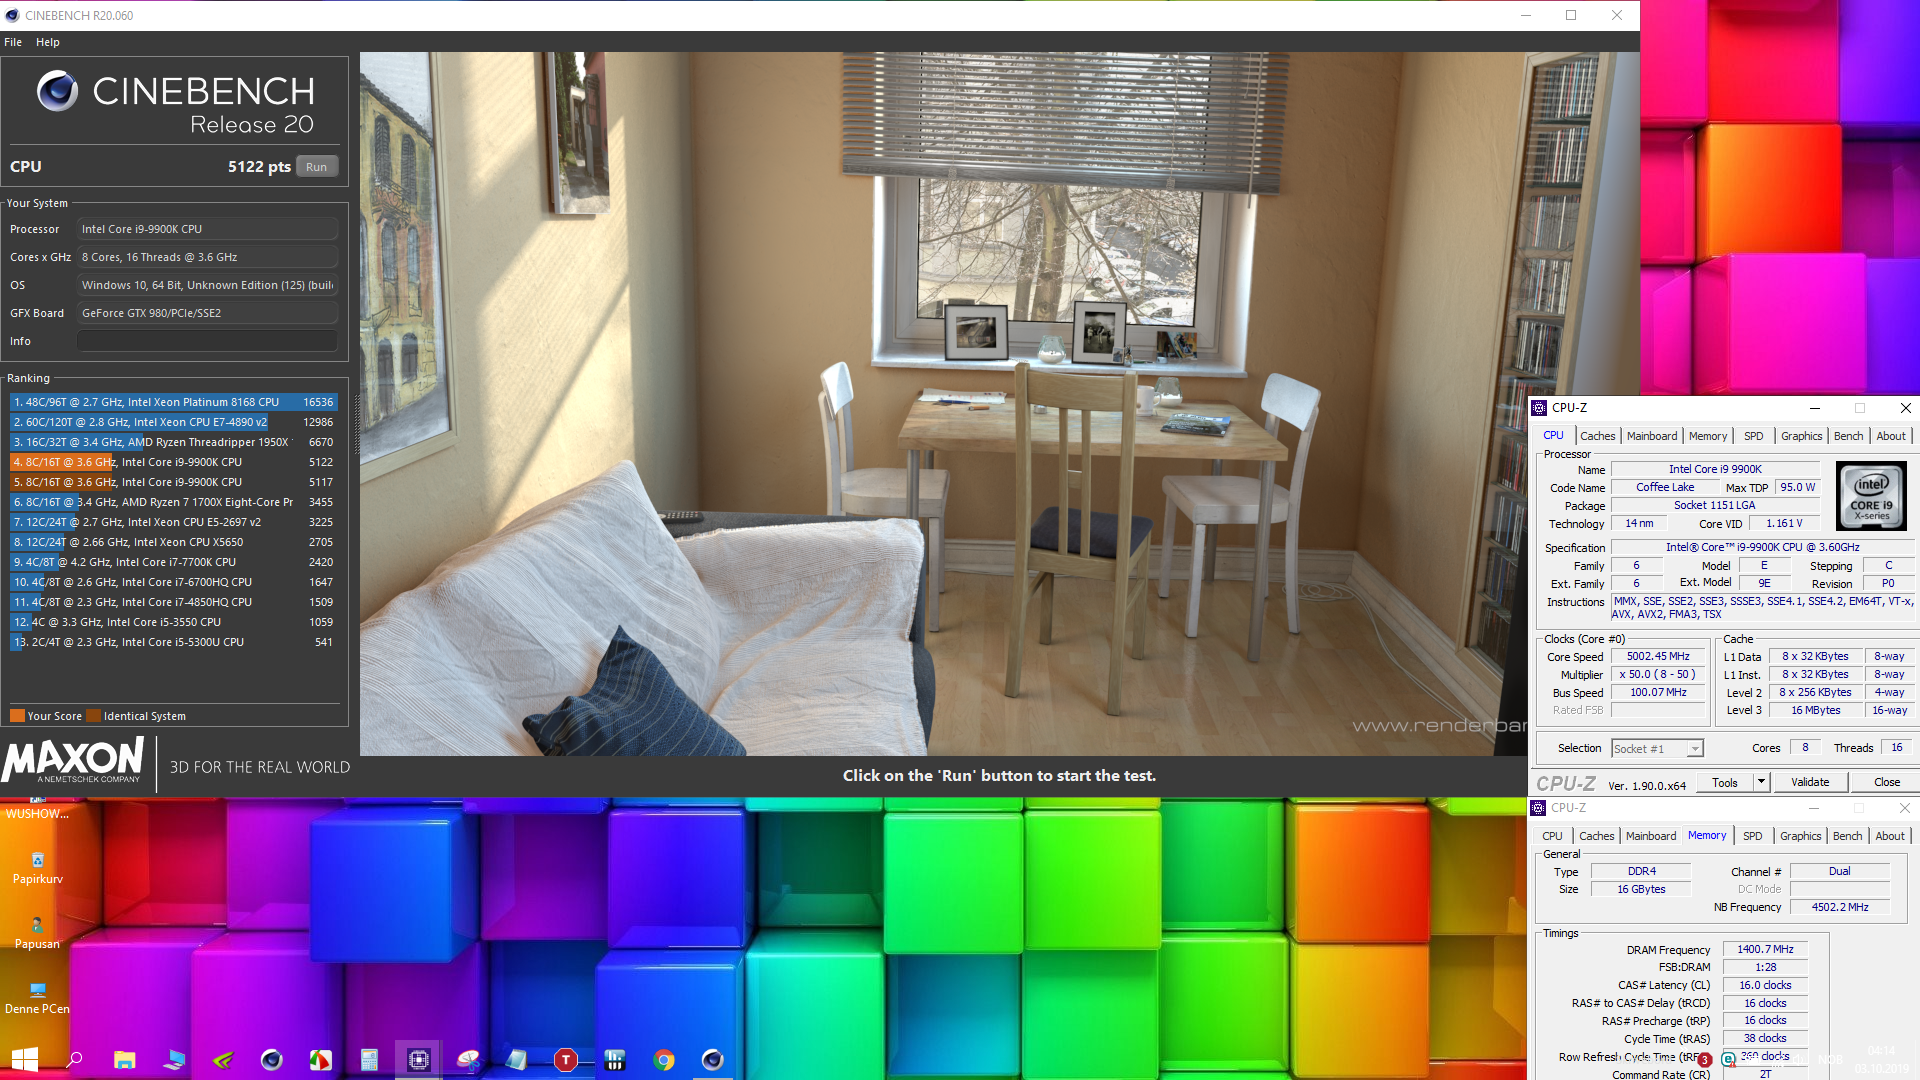Open Graphics tab in upper CPU-Z window
1920x1080 pixels.
click(x=1801, y=436)
